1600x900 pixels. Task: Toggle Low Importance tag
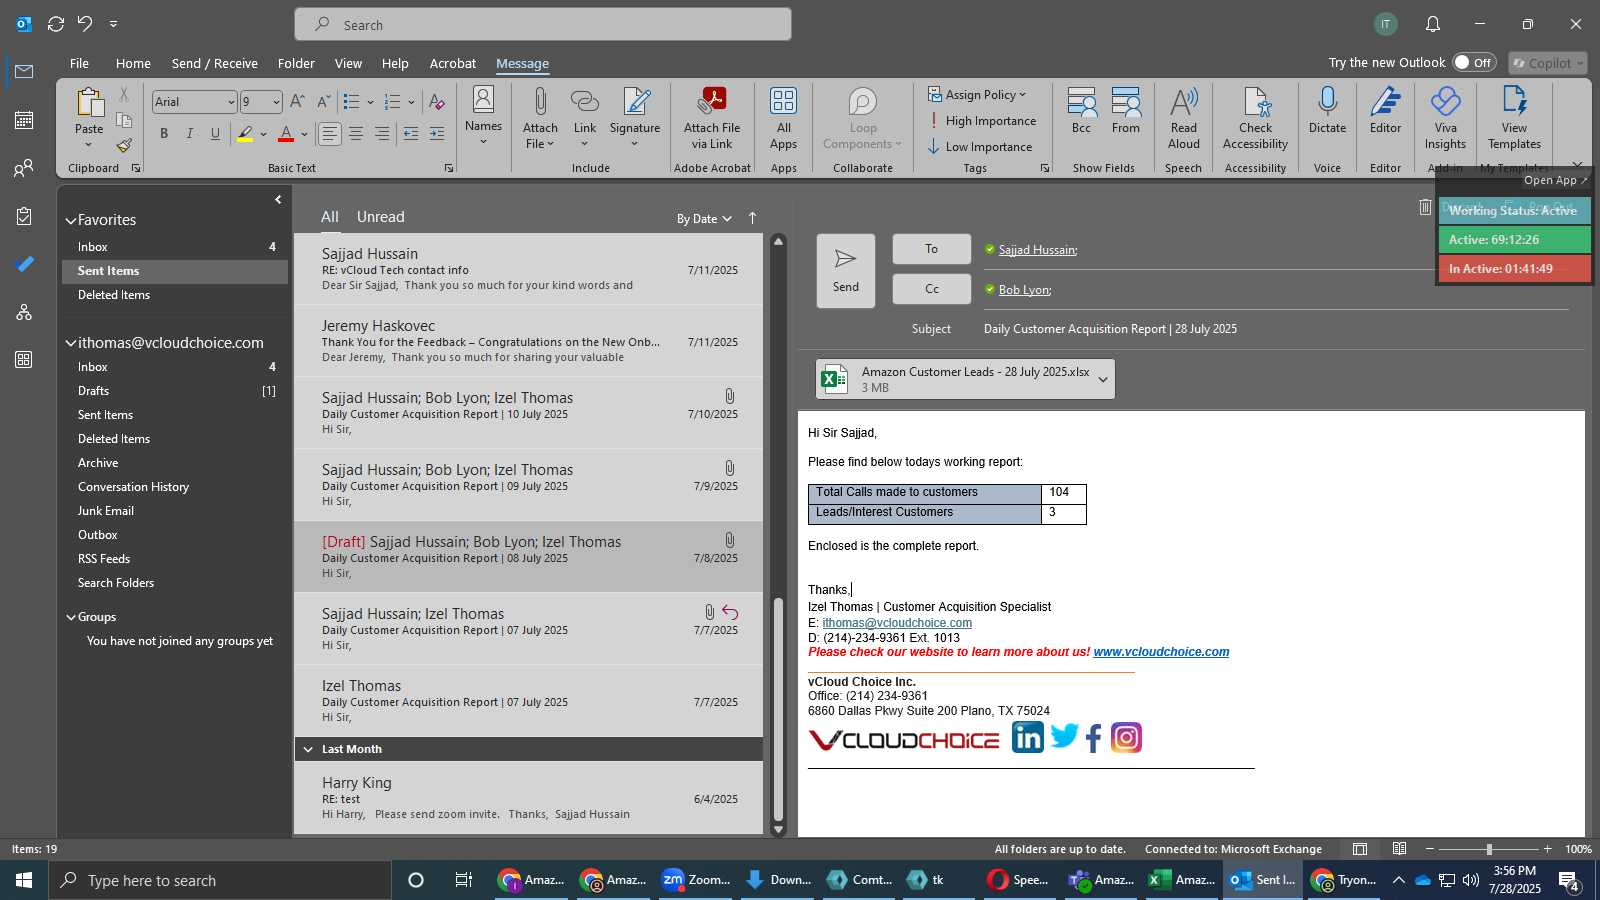coord(980,147)
